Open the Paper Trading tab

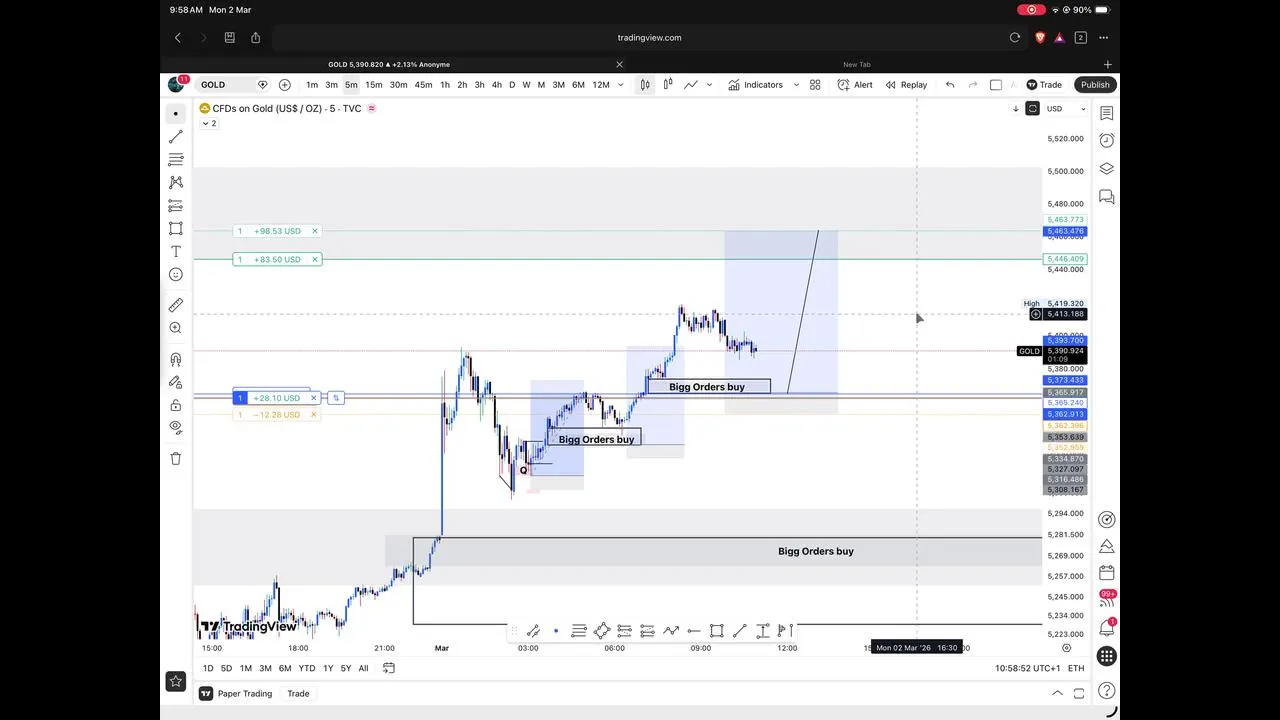[x=236, y=693]
